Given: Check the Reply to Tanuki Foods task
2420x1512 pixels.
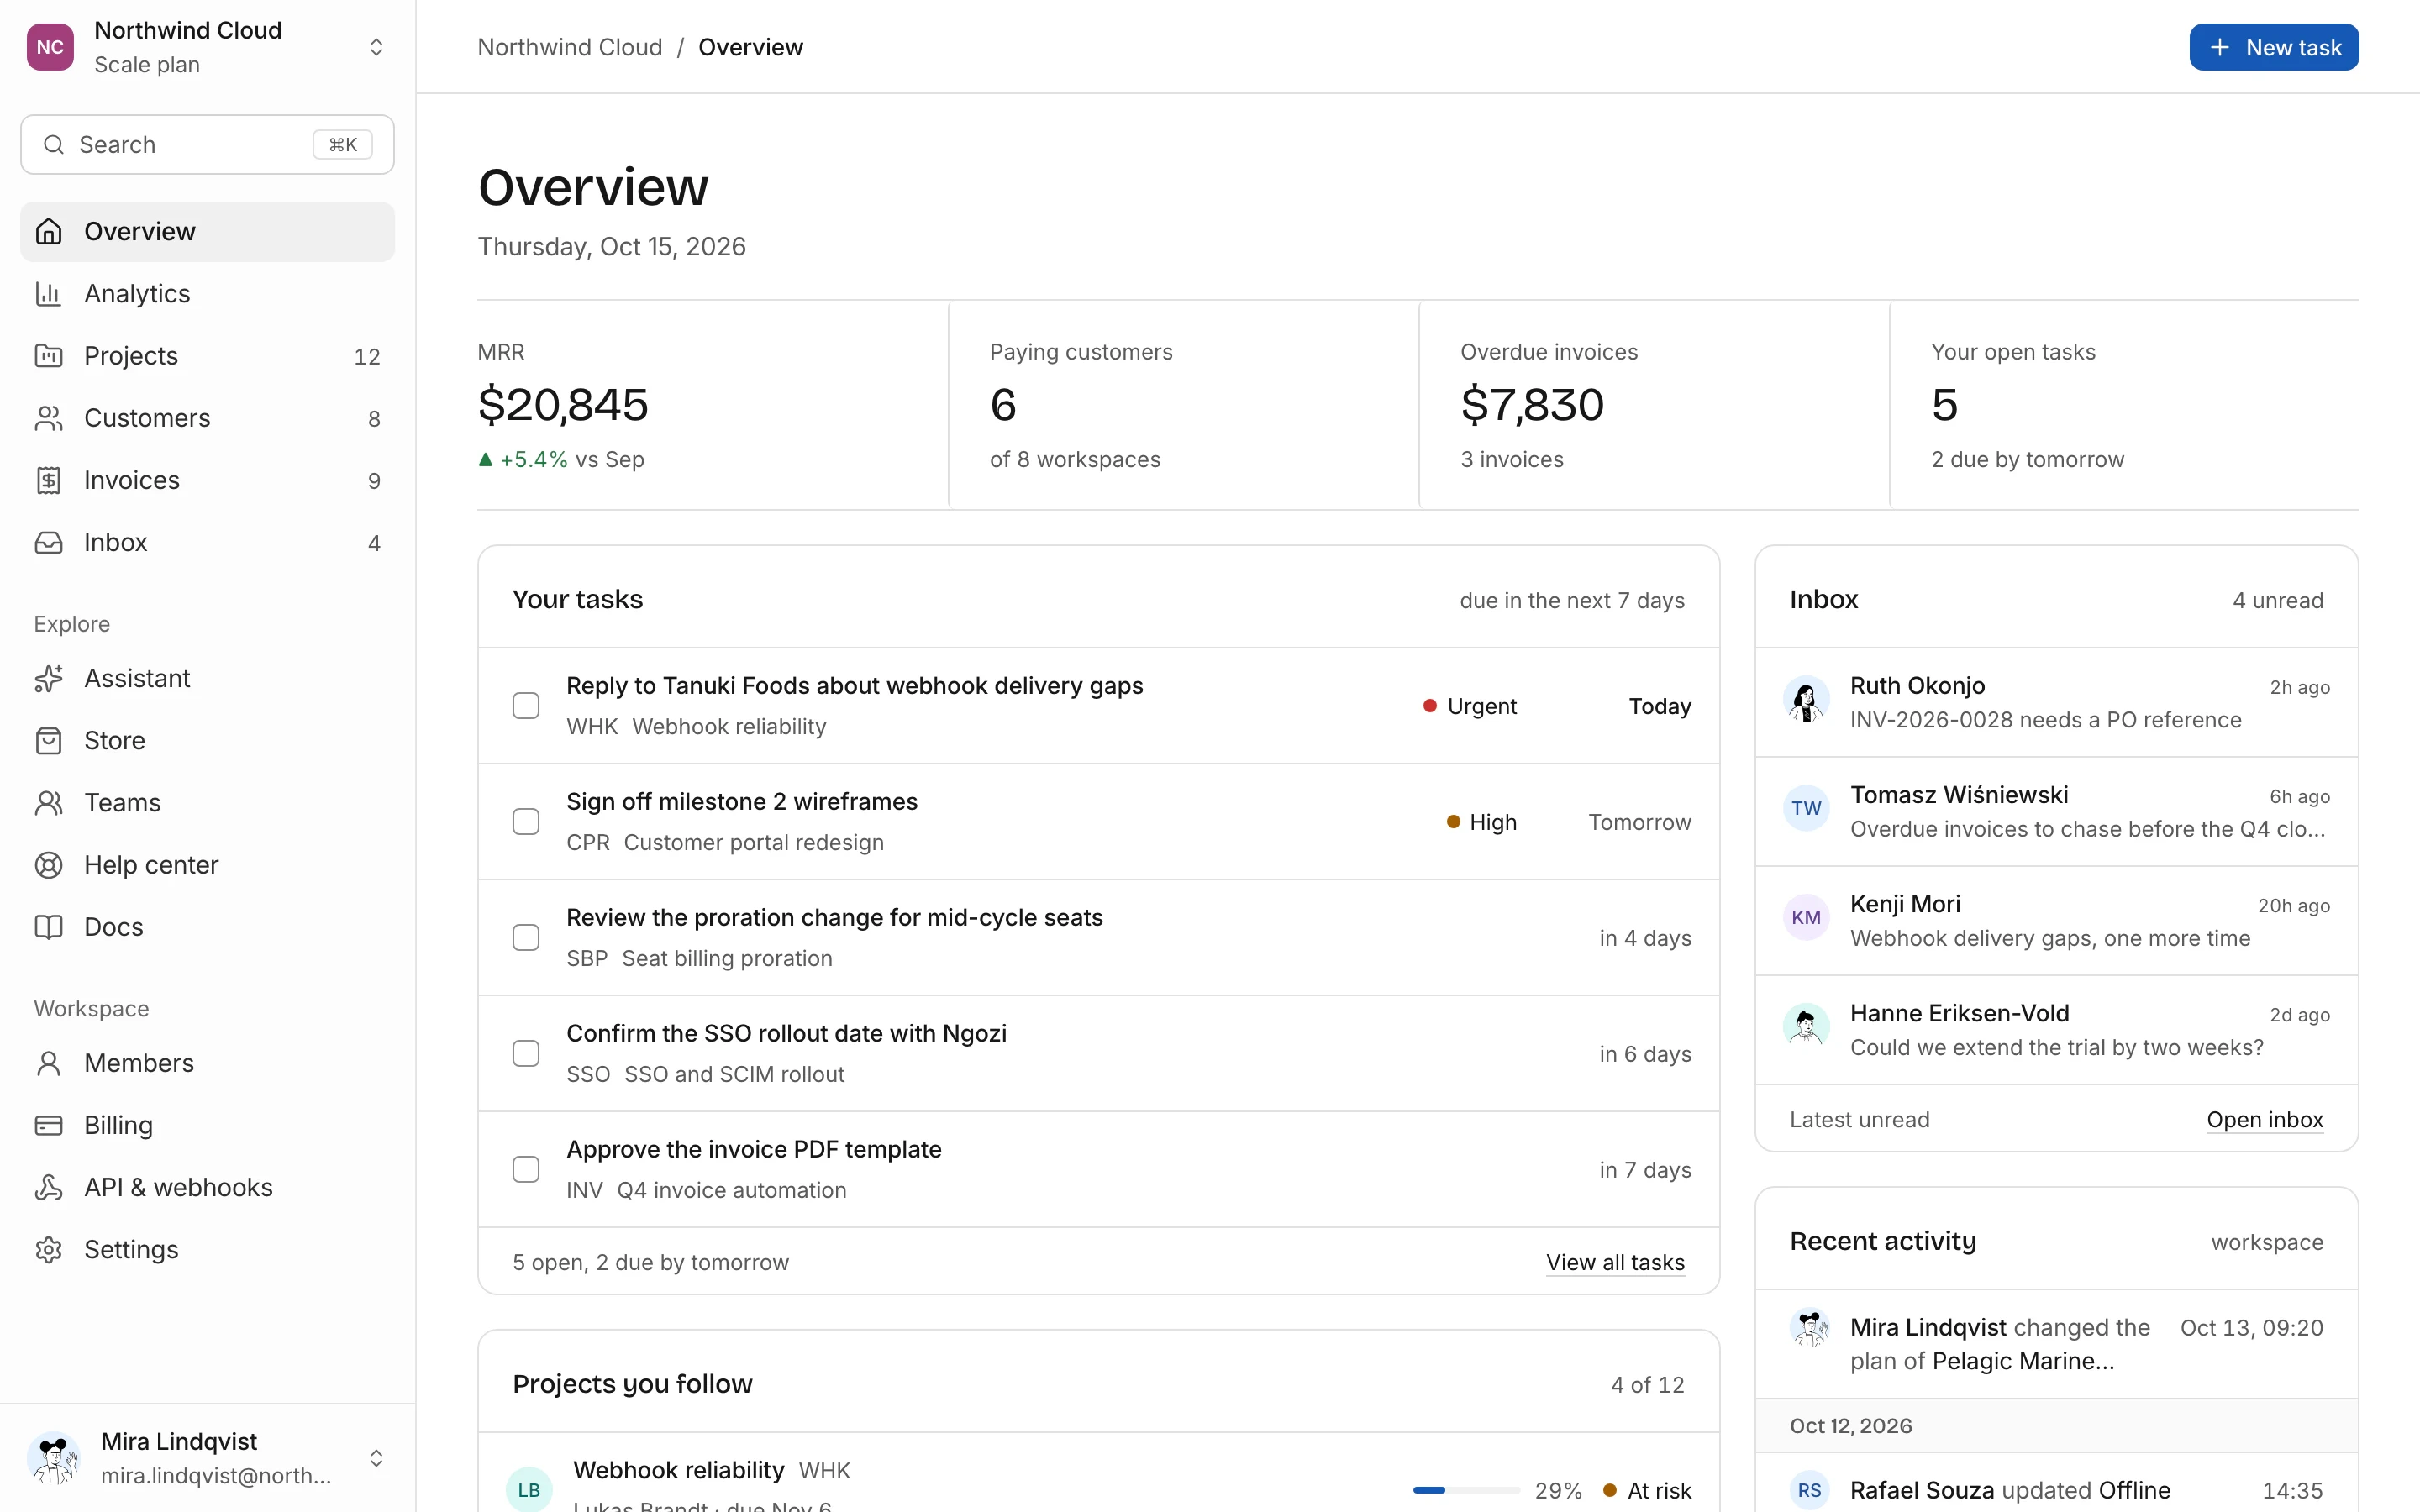Looking at the screenshot, I should point(526,706).
